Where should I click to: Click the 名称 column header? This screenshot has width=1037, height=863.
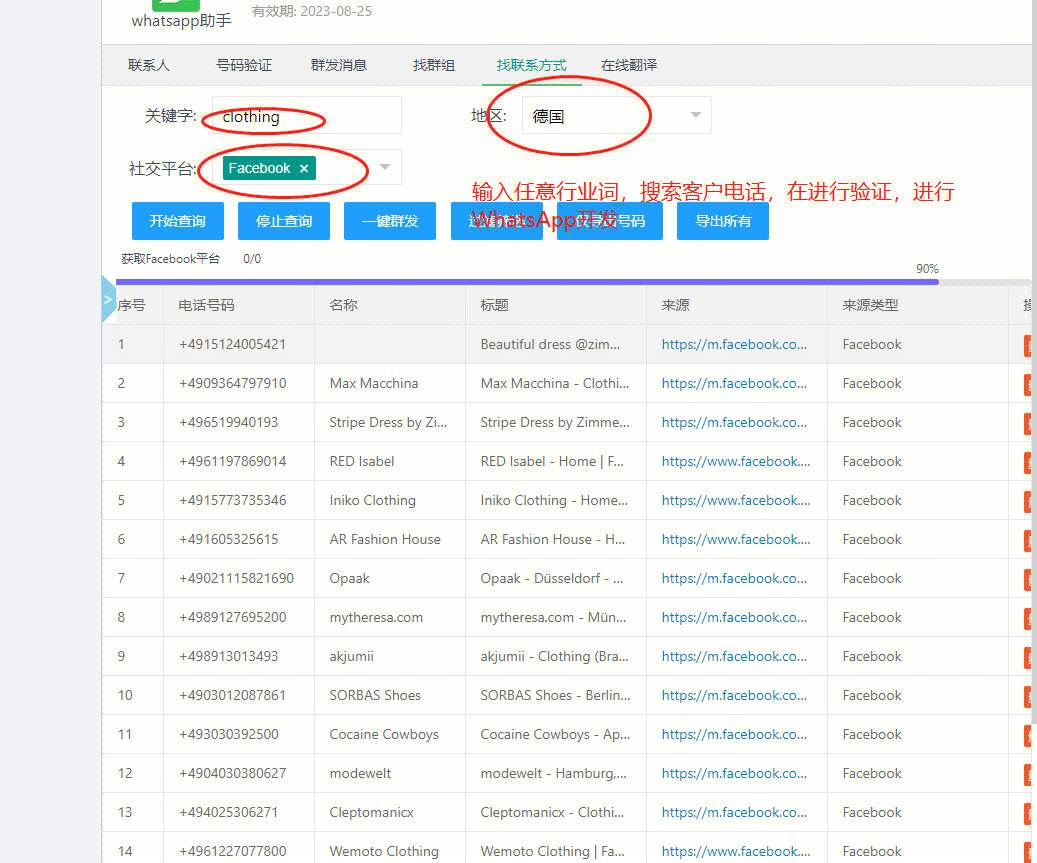[x=343, y=305]
